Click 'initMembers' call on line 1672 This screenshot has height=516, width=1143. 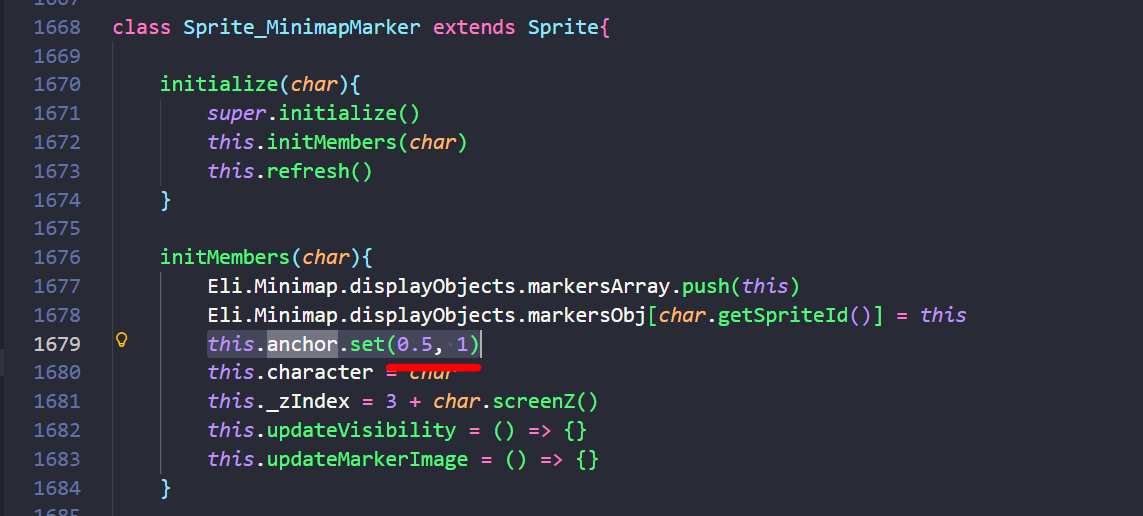332,142
